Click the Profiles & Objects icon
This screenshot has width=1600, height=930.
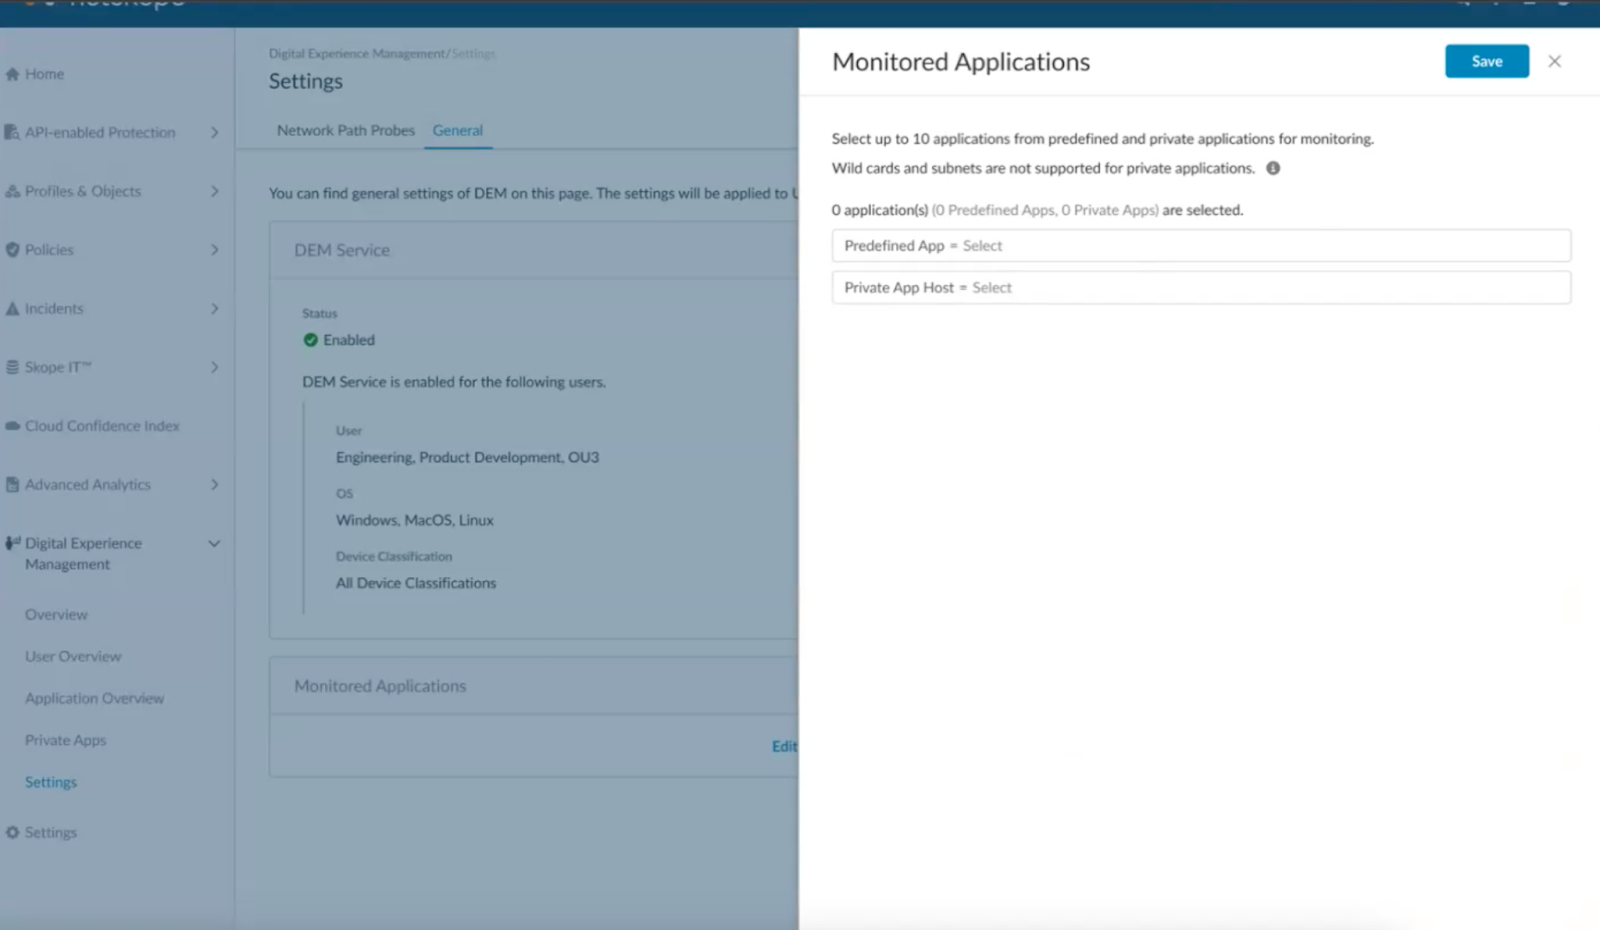(x=12, y=191)
